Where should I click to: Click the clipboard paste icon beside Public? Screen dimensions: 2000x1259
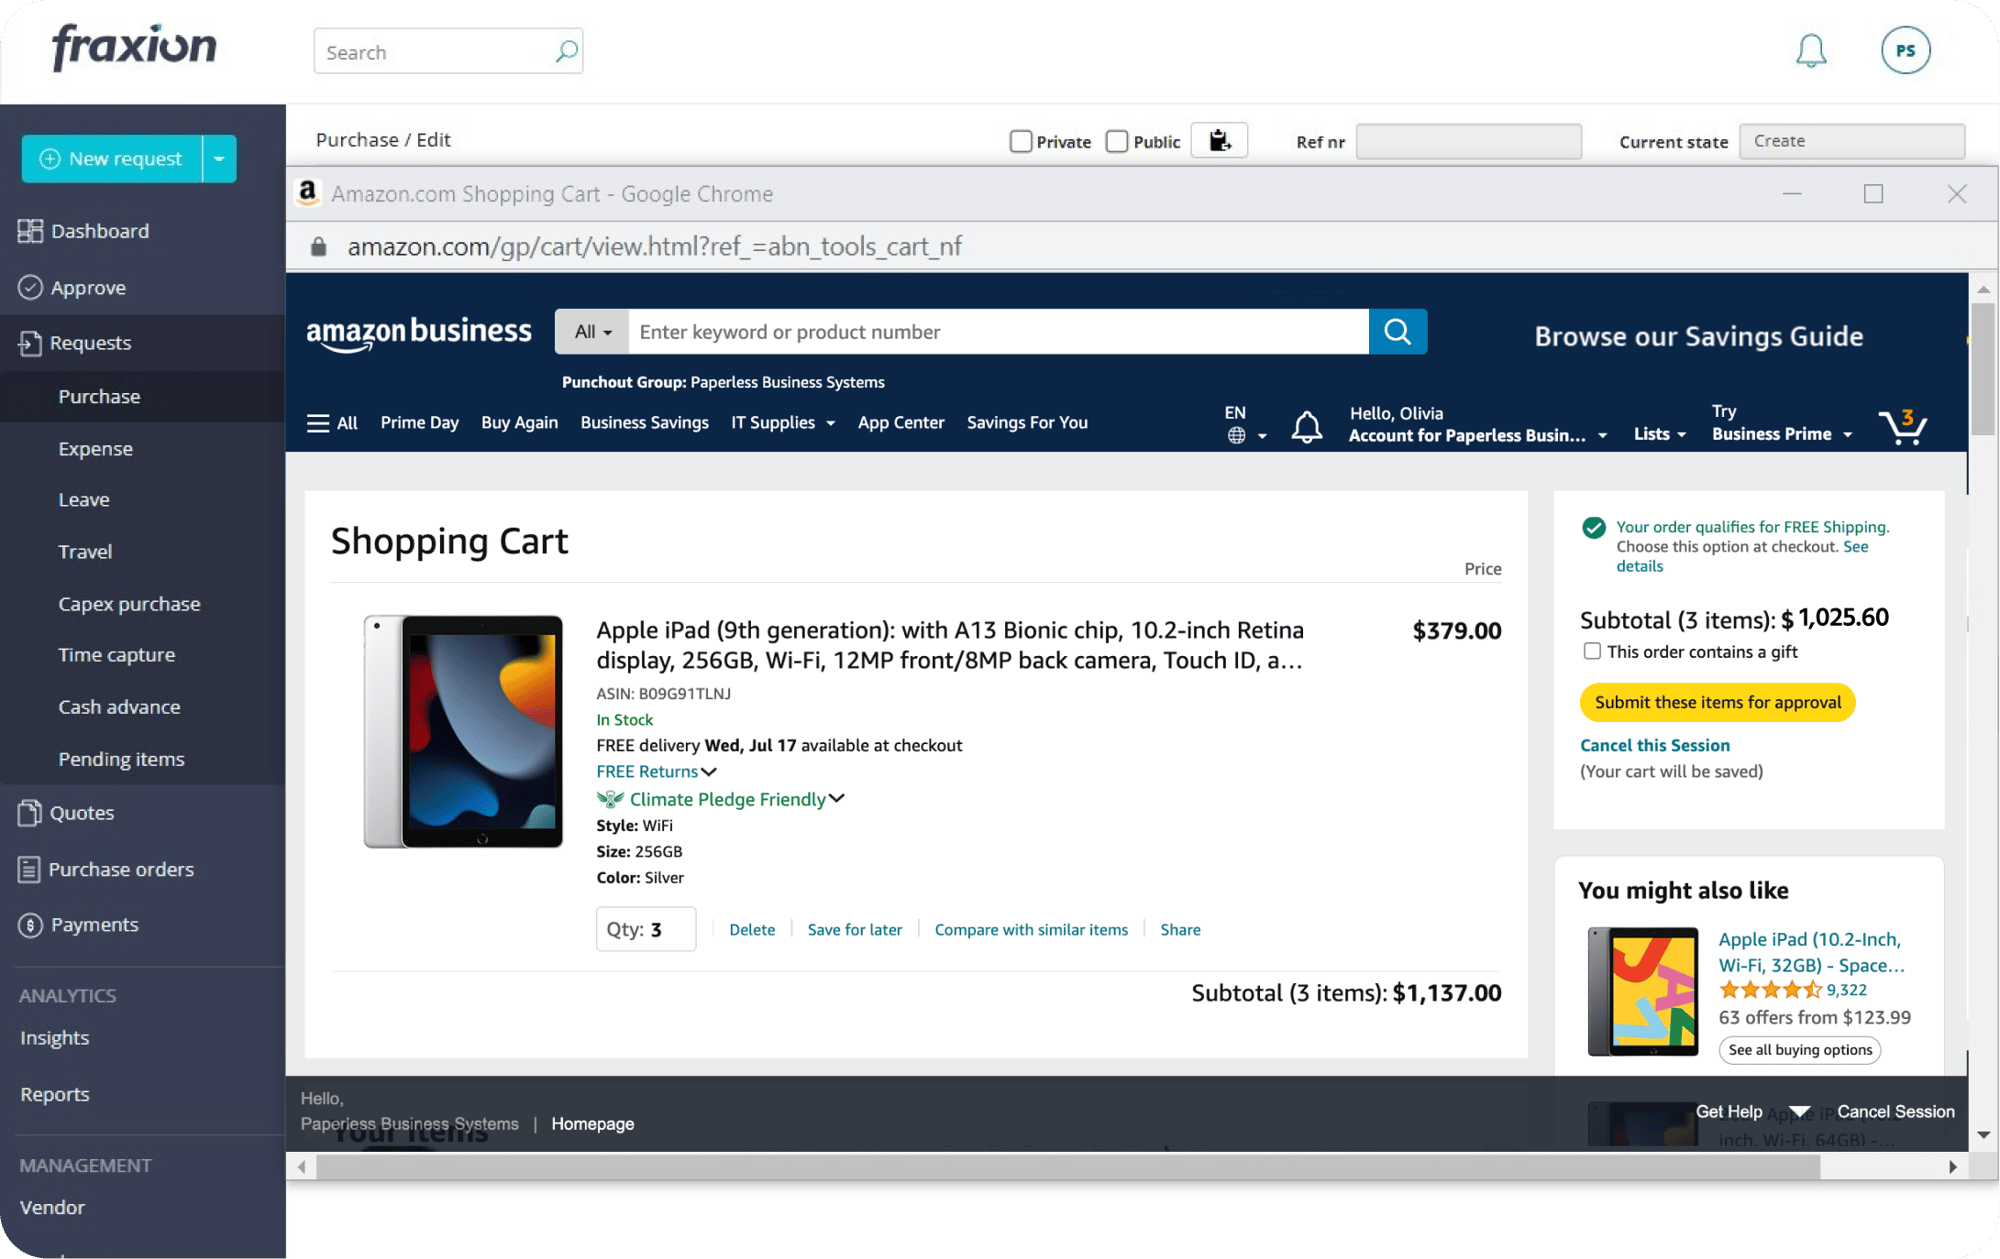tap(1219, 141)
